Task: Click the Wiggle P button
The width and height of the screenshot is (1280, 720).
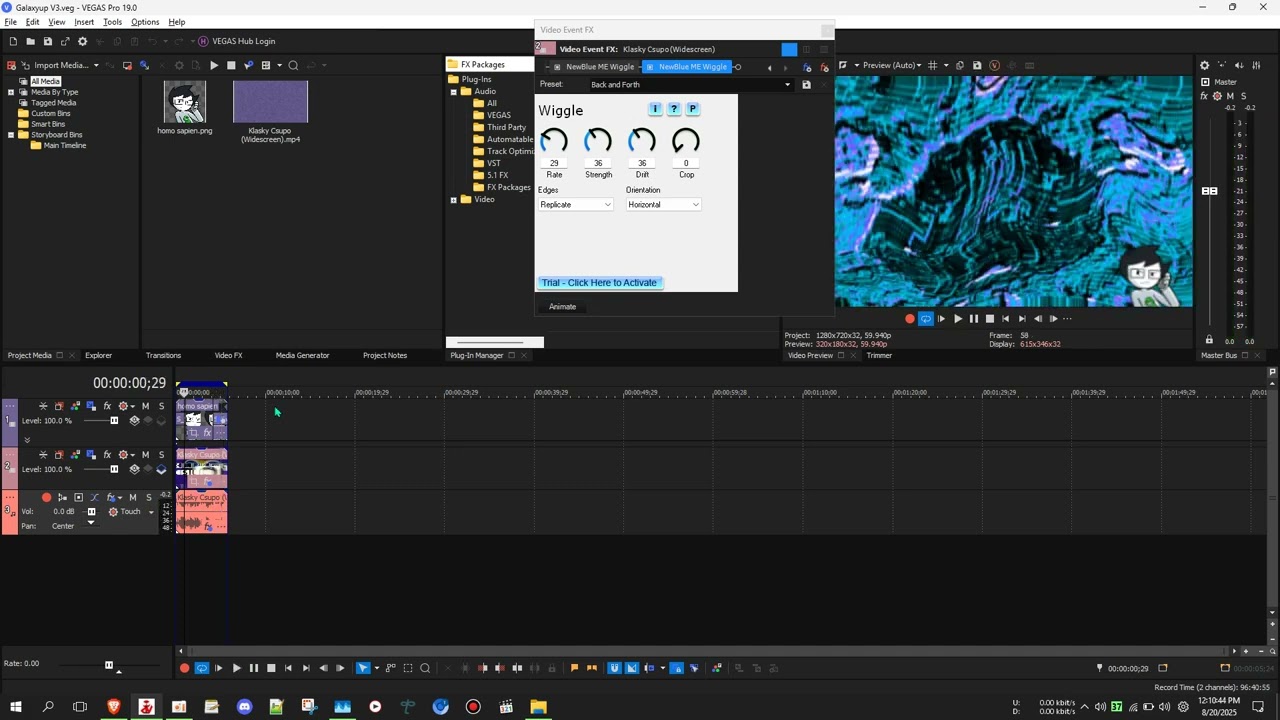Action: coord(692,109)
